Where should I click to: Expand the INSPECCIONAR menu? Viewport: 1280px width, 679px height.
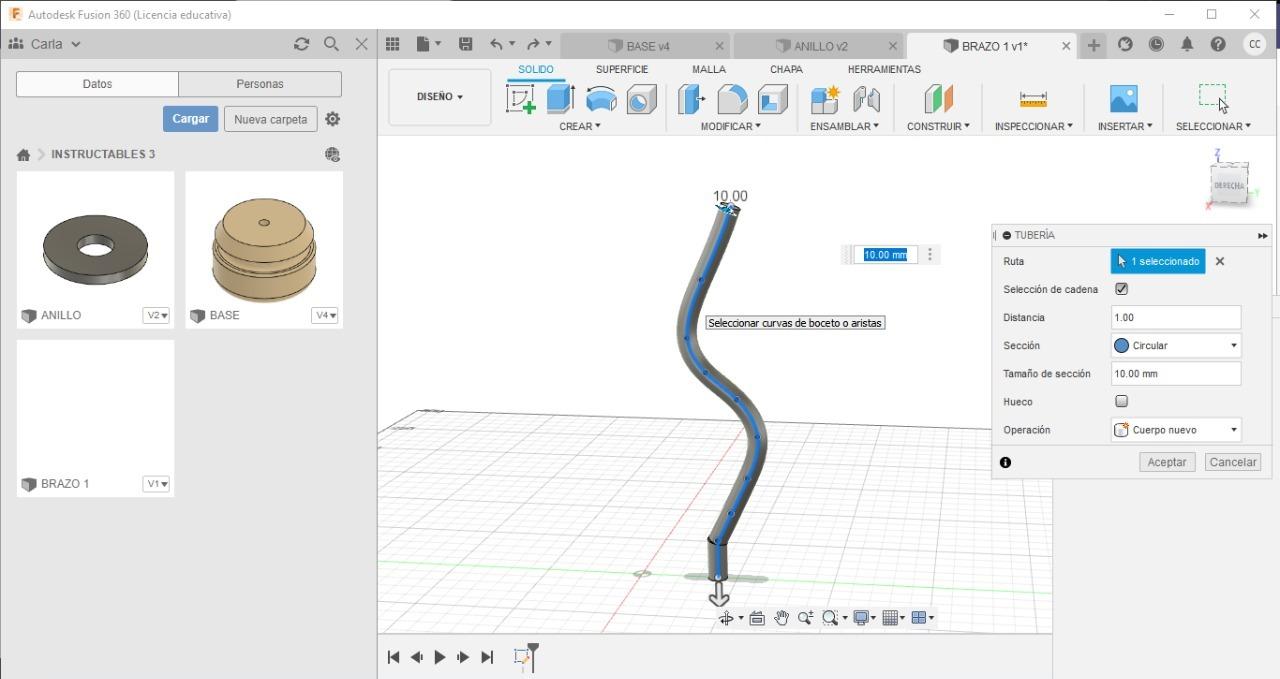(x=1033, y=126)
